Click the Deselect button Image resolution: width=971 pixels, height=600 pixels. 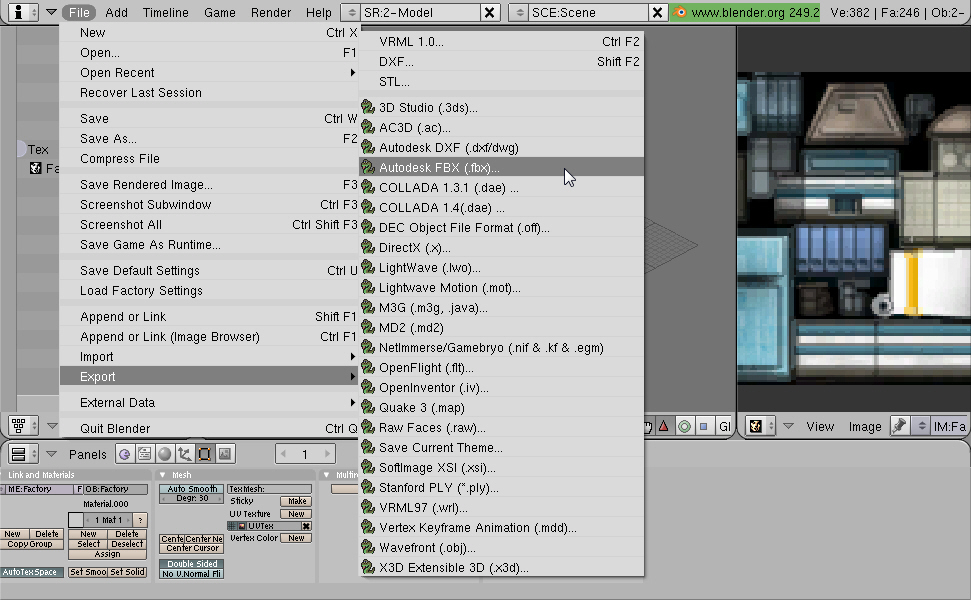[128, 544]
